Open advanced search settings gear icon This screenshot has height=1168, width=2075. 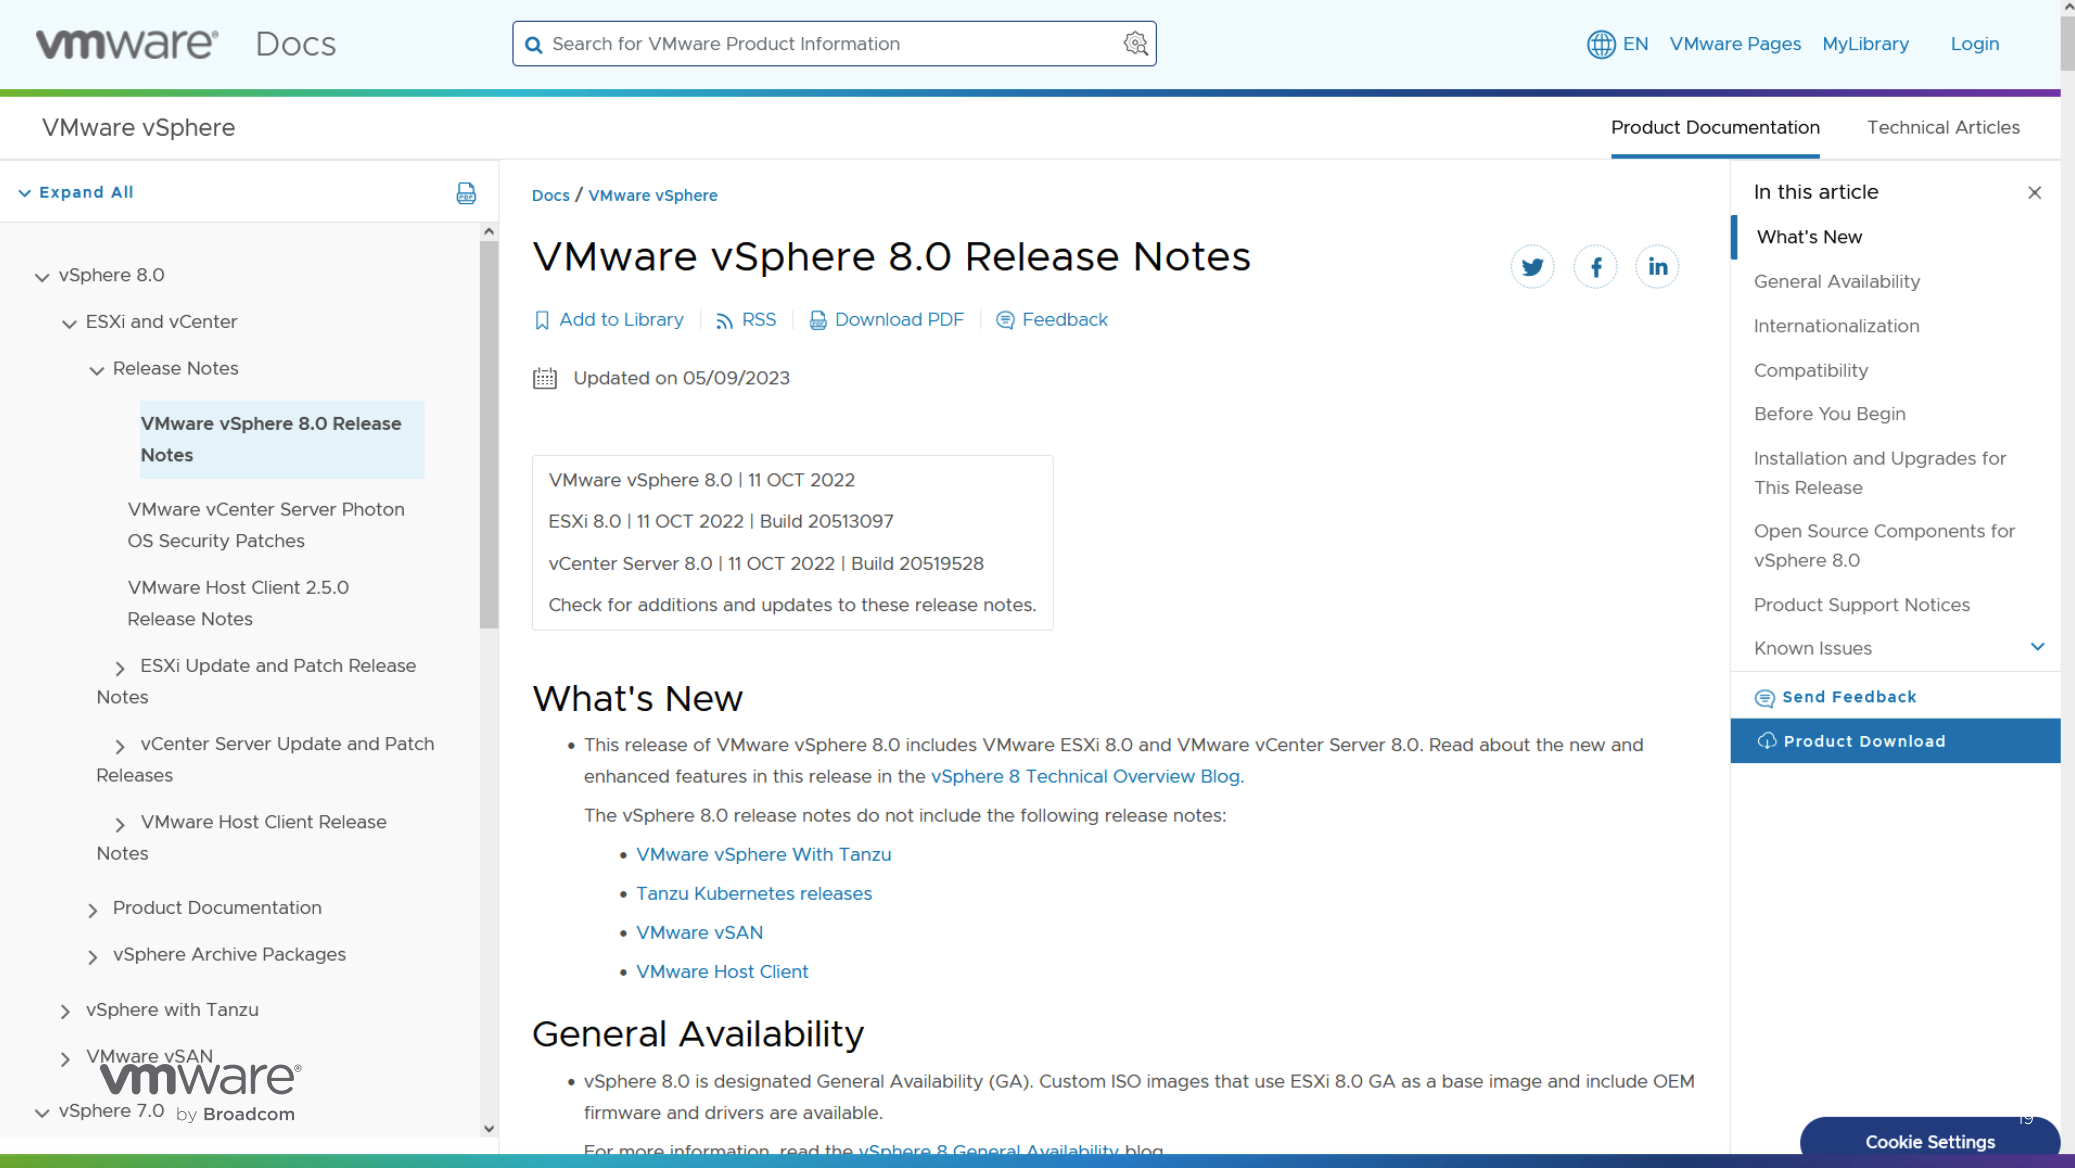(1135, 44)
